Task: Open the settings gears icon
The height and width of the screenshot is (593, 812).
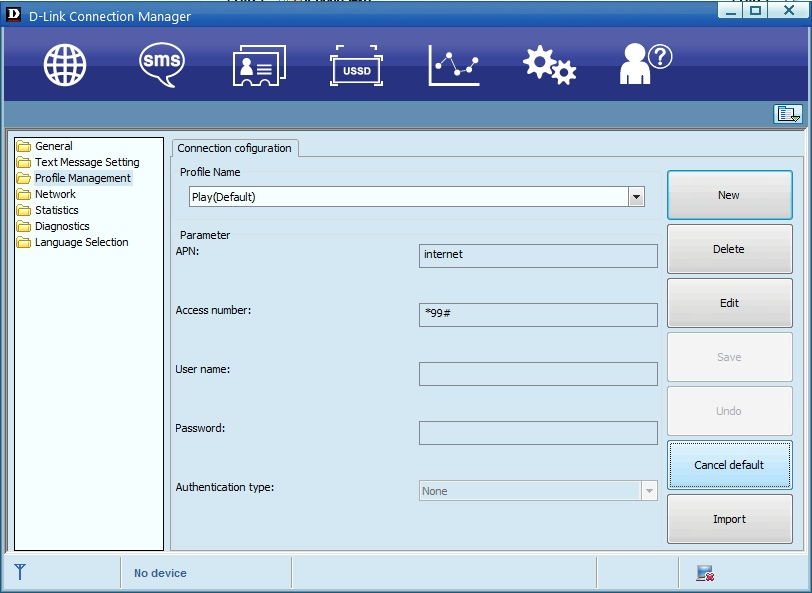Action: (549, 65)
